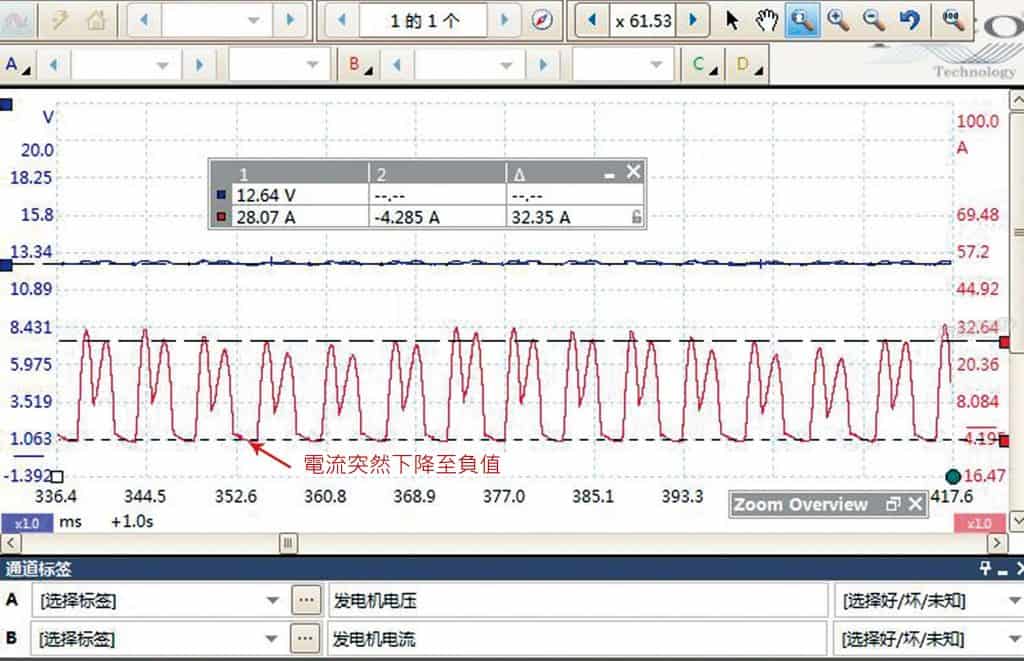Click the buffer counter field

tap(423, 21)
